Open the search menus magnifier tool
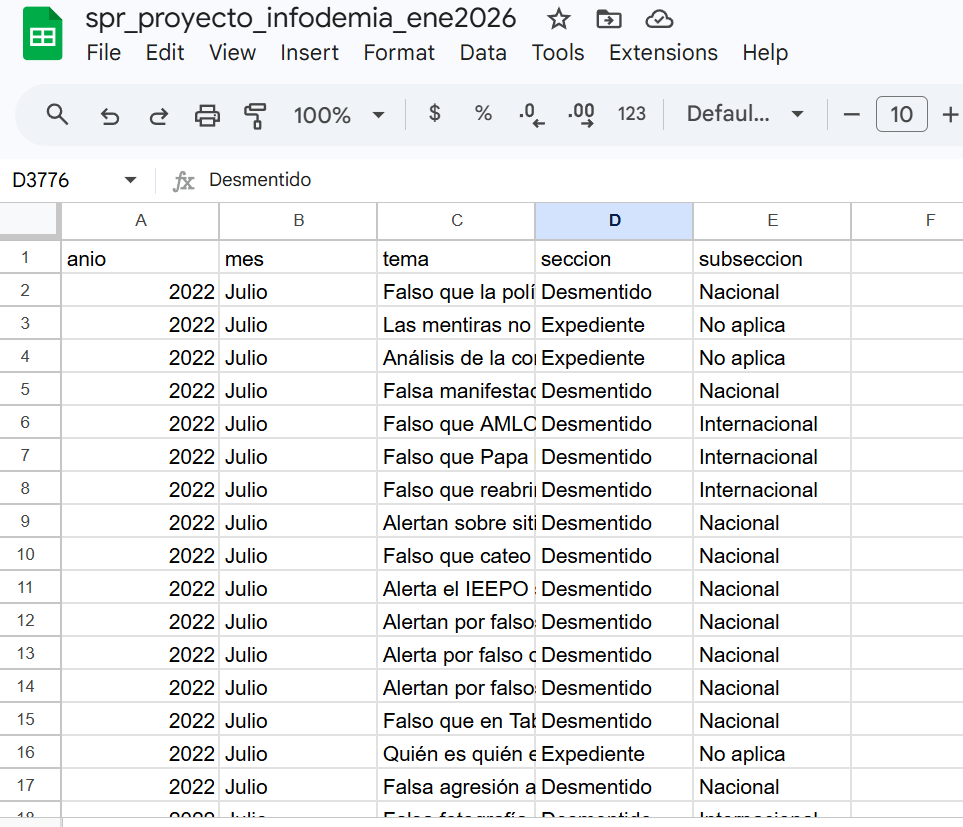The image size is (963, 827). 58,115
